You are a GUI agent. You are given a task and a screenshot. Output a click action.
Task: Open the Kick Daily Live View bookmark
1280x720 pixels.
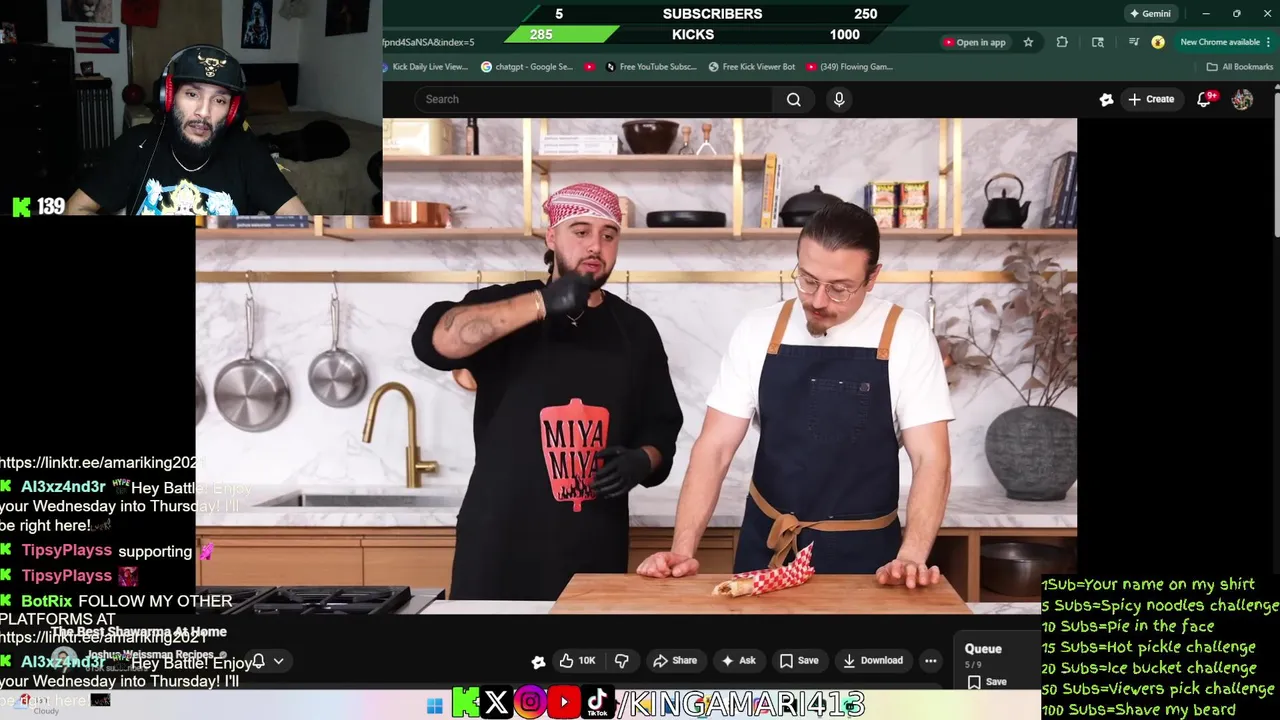pyautogui.click(x=425, y=67)
